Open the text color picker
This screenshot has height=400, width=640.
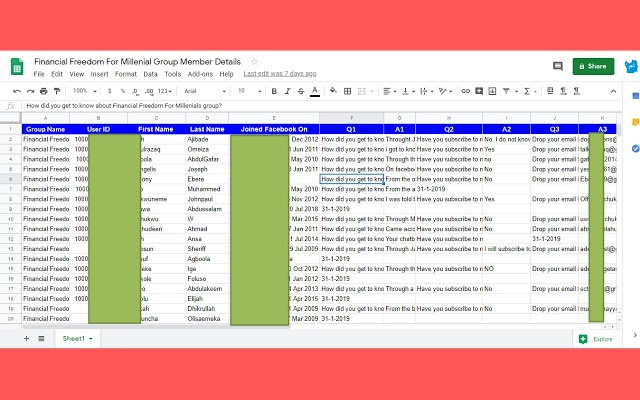coord(315,91)
